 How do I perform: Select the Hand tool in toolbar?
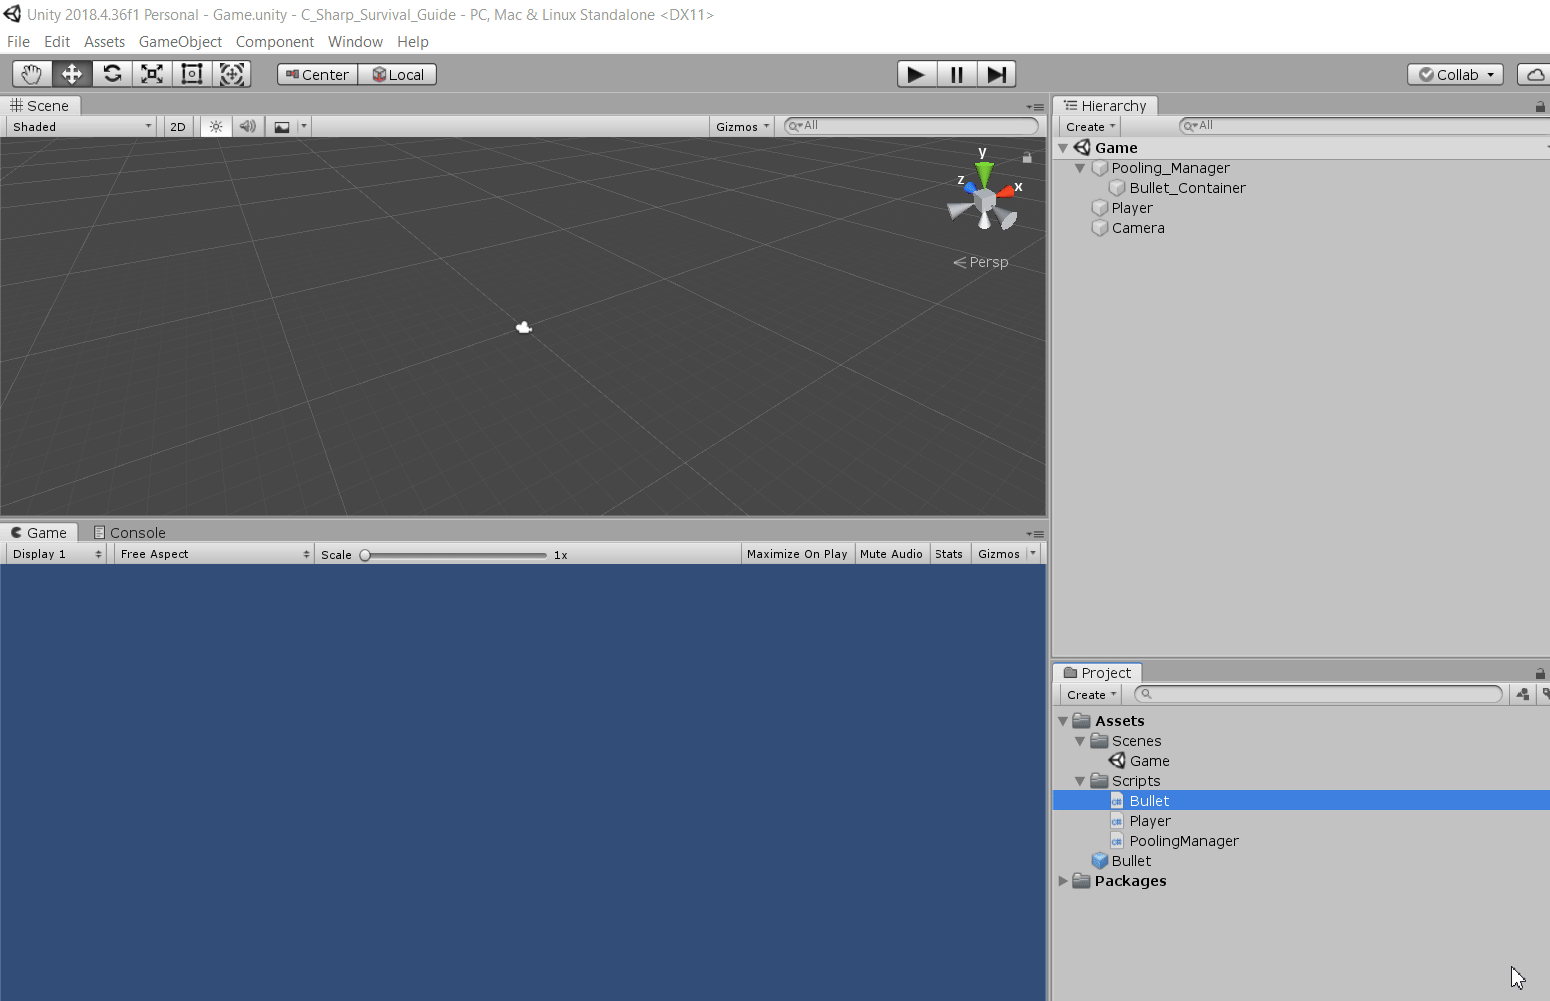click(x=32, y=74)
